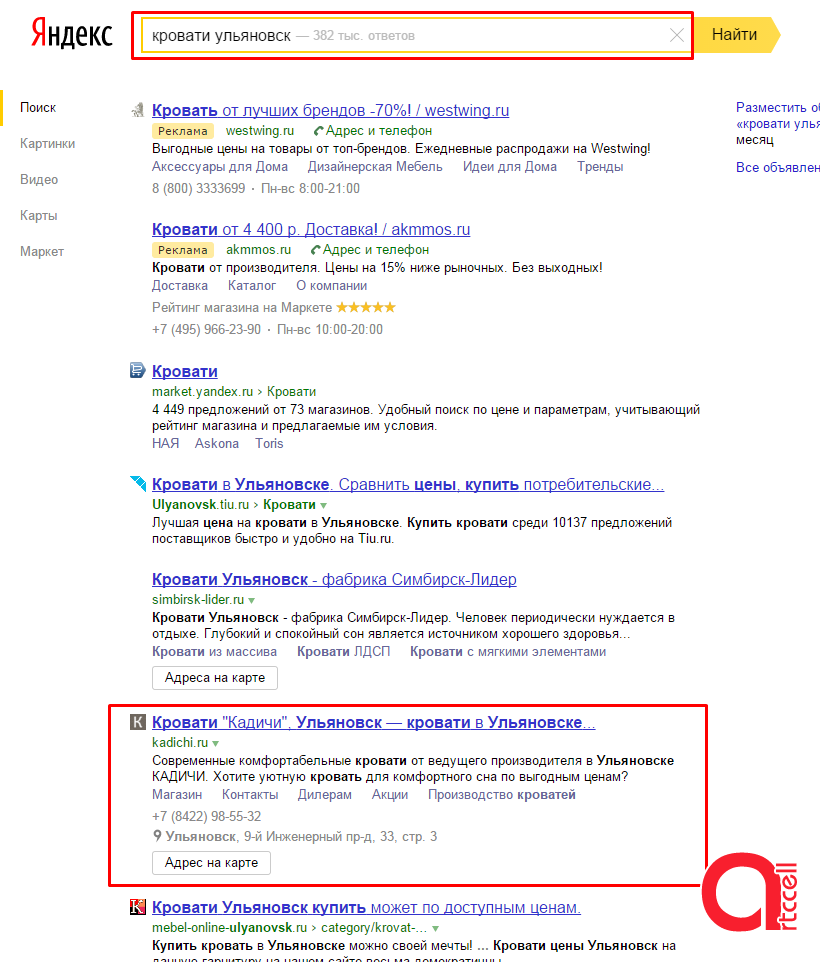Open the Производство кроватей sitelink

502,795
